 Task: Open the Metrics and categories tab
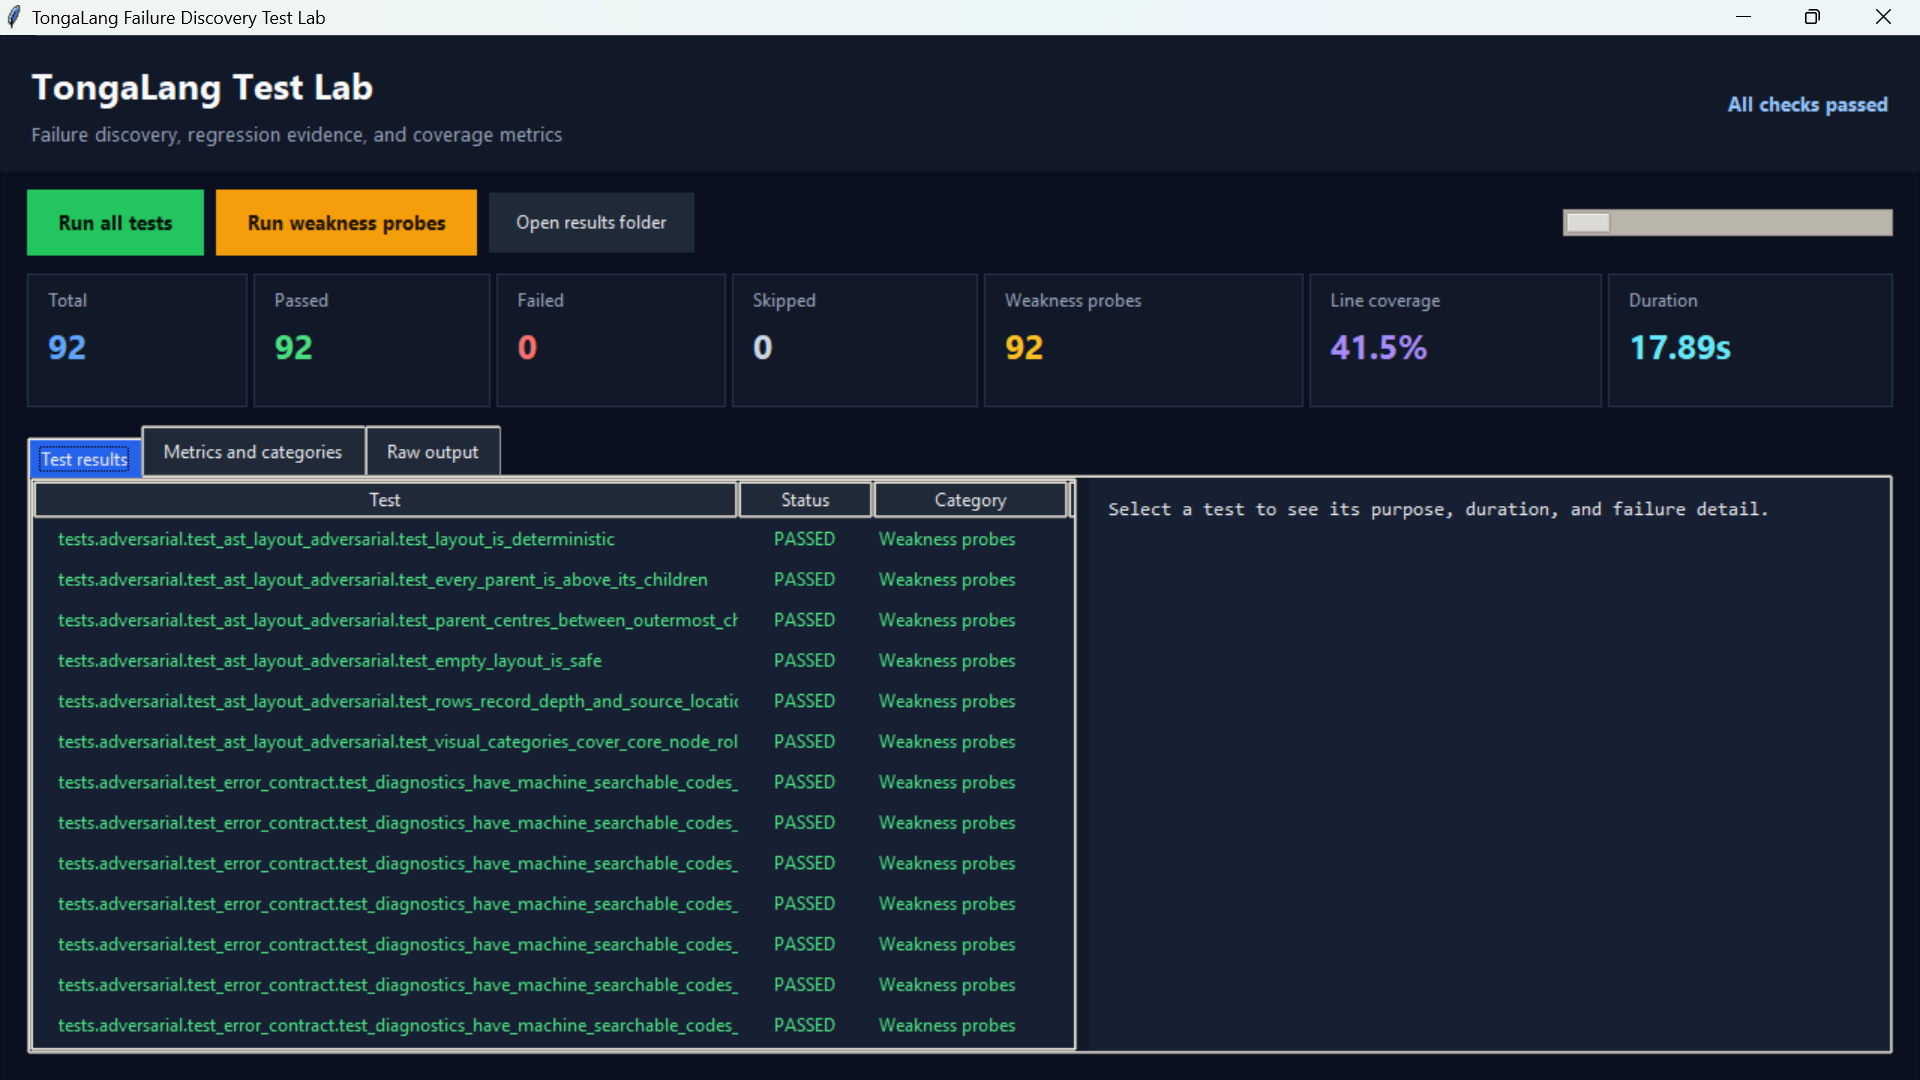tap(253, 452)
